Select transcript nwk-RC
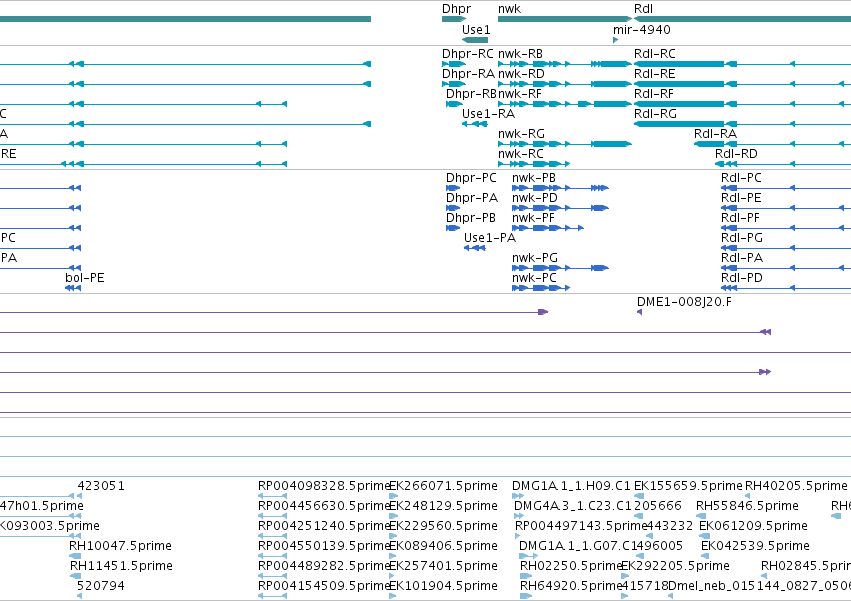 (x=534, y=164)
